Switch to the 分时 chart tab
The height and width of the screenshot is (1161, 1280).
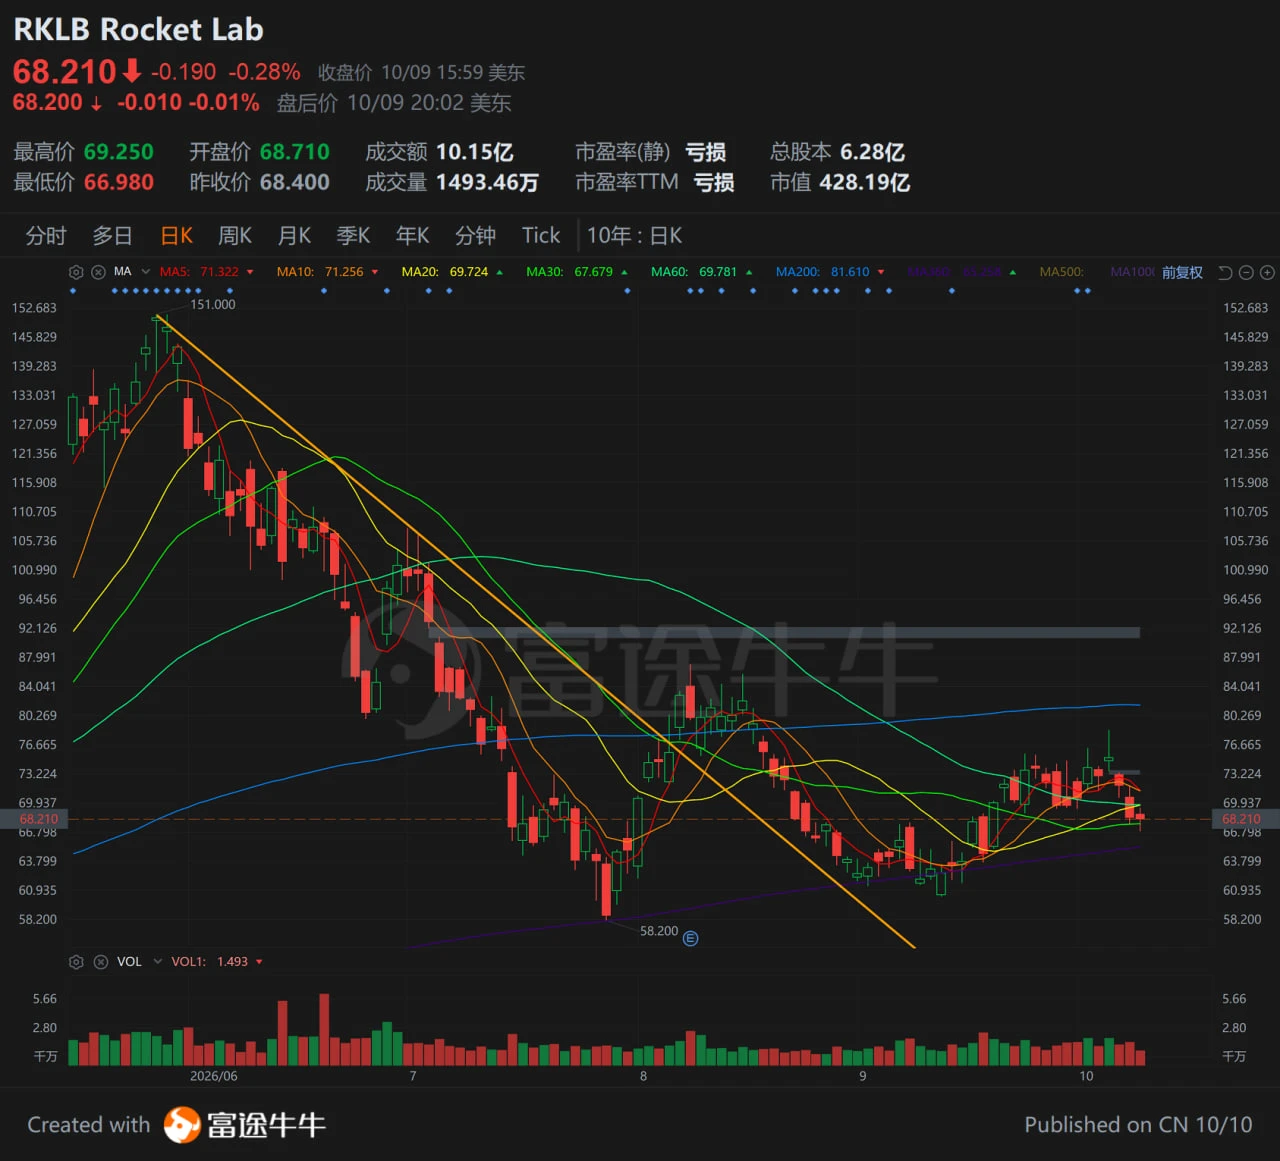point(46,236)
